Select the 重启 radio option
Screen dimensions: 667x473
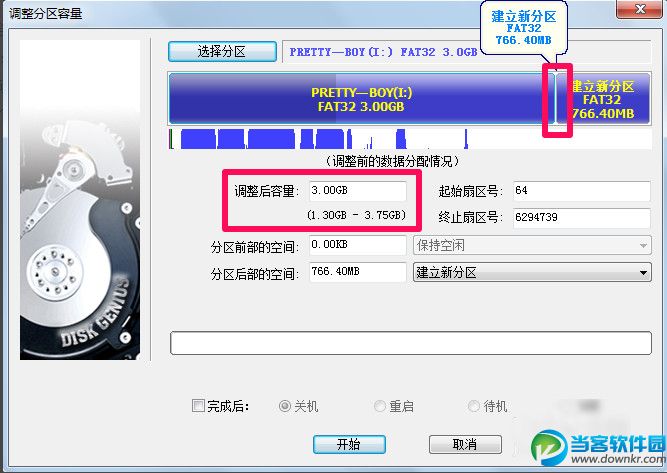point(379,406)
